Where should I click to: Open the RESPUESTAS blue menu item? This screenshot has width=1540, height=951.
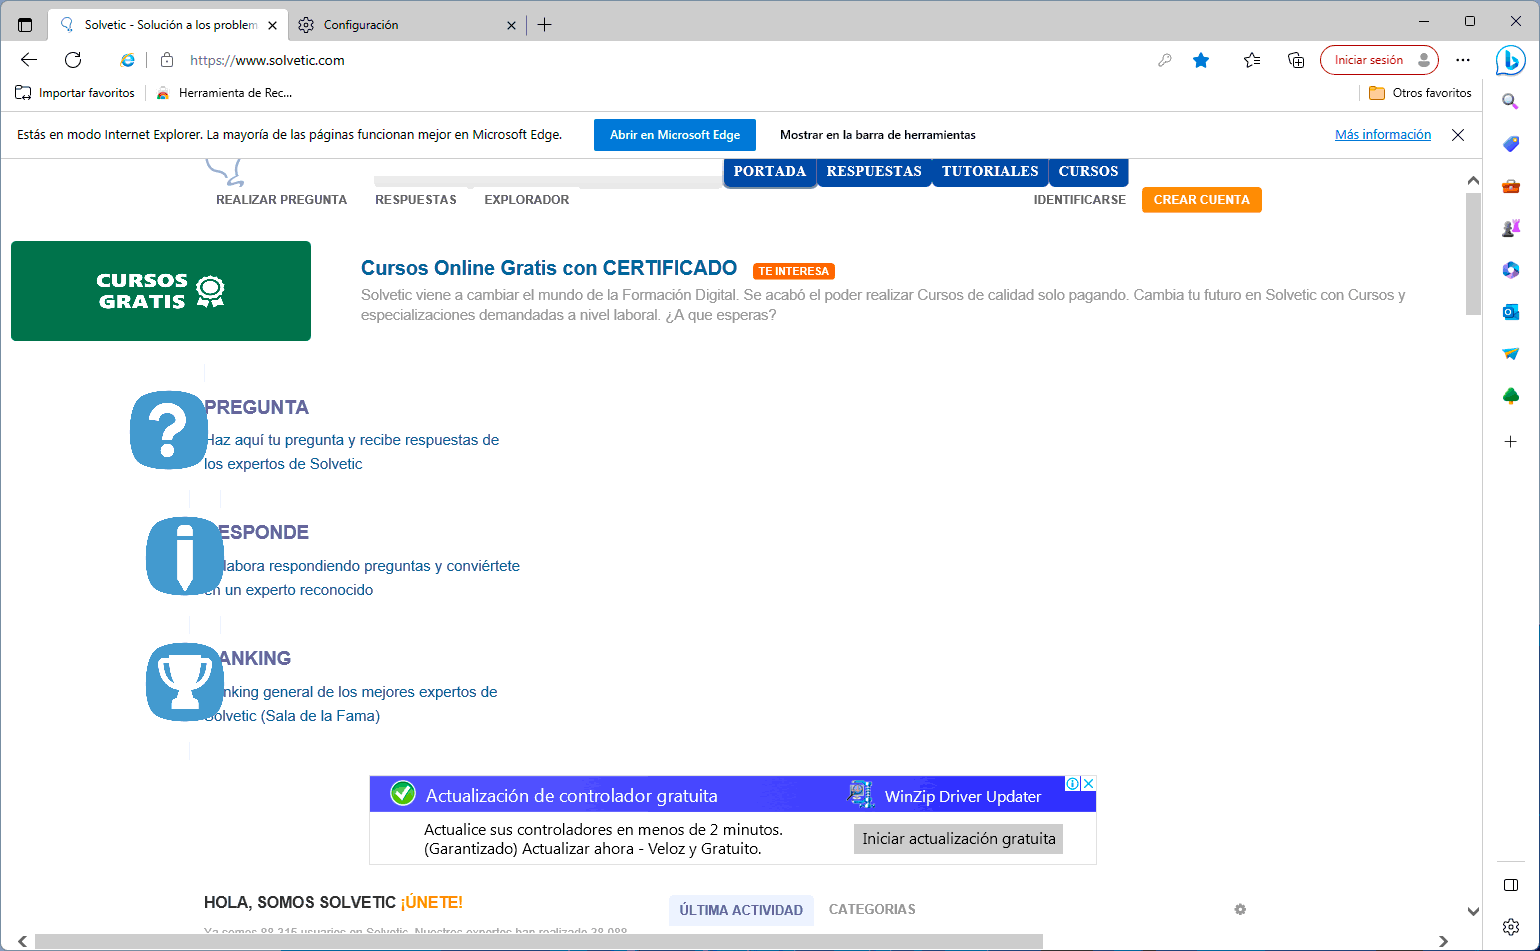click(874, 172)
